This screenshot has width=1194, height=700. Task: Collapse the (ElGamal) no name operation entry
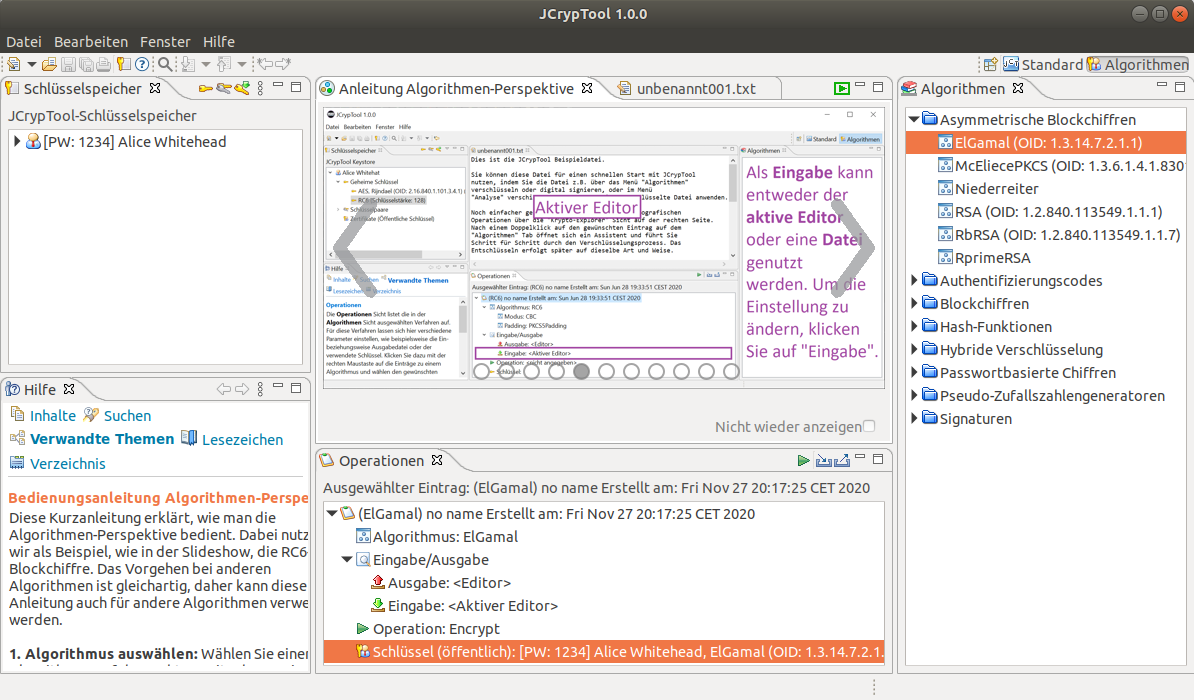[x=332, y=513]
